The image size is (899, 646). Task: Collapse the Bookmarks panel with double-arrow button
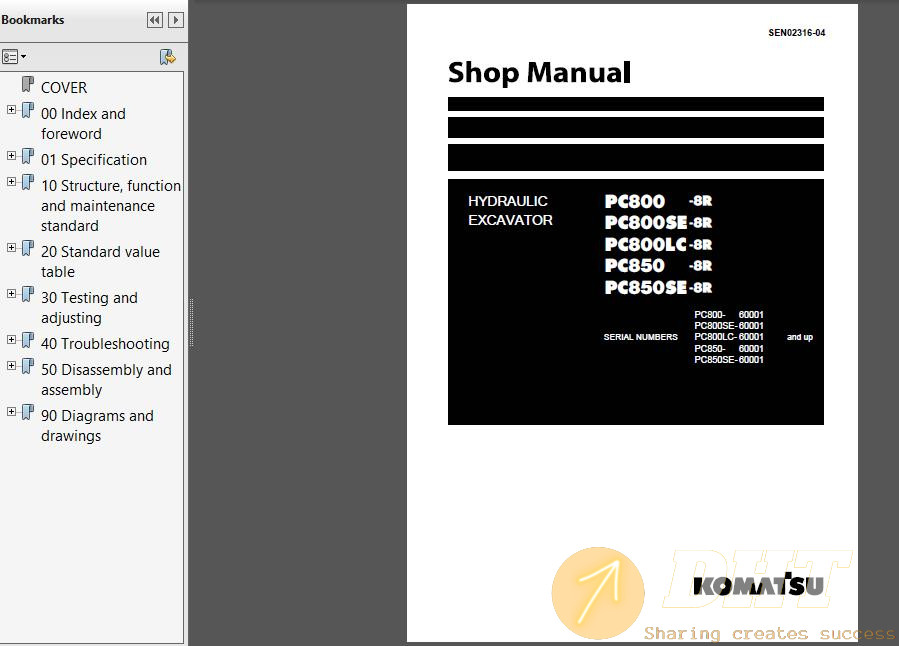155,20
